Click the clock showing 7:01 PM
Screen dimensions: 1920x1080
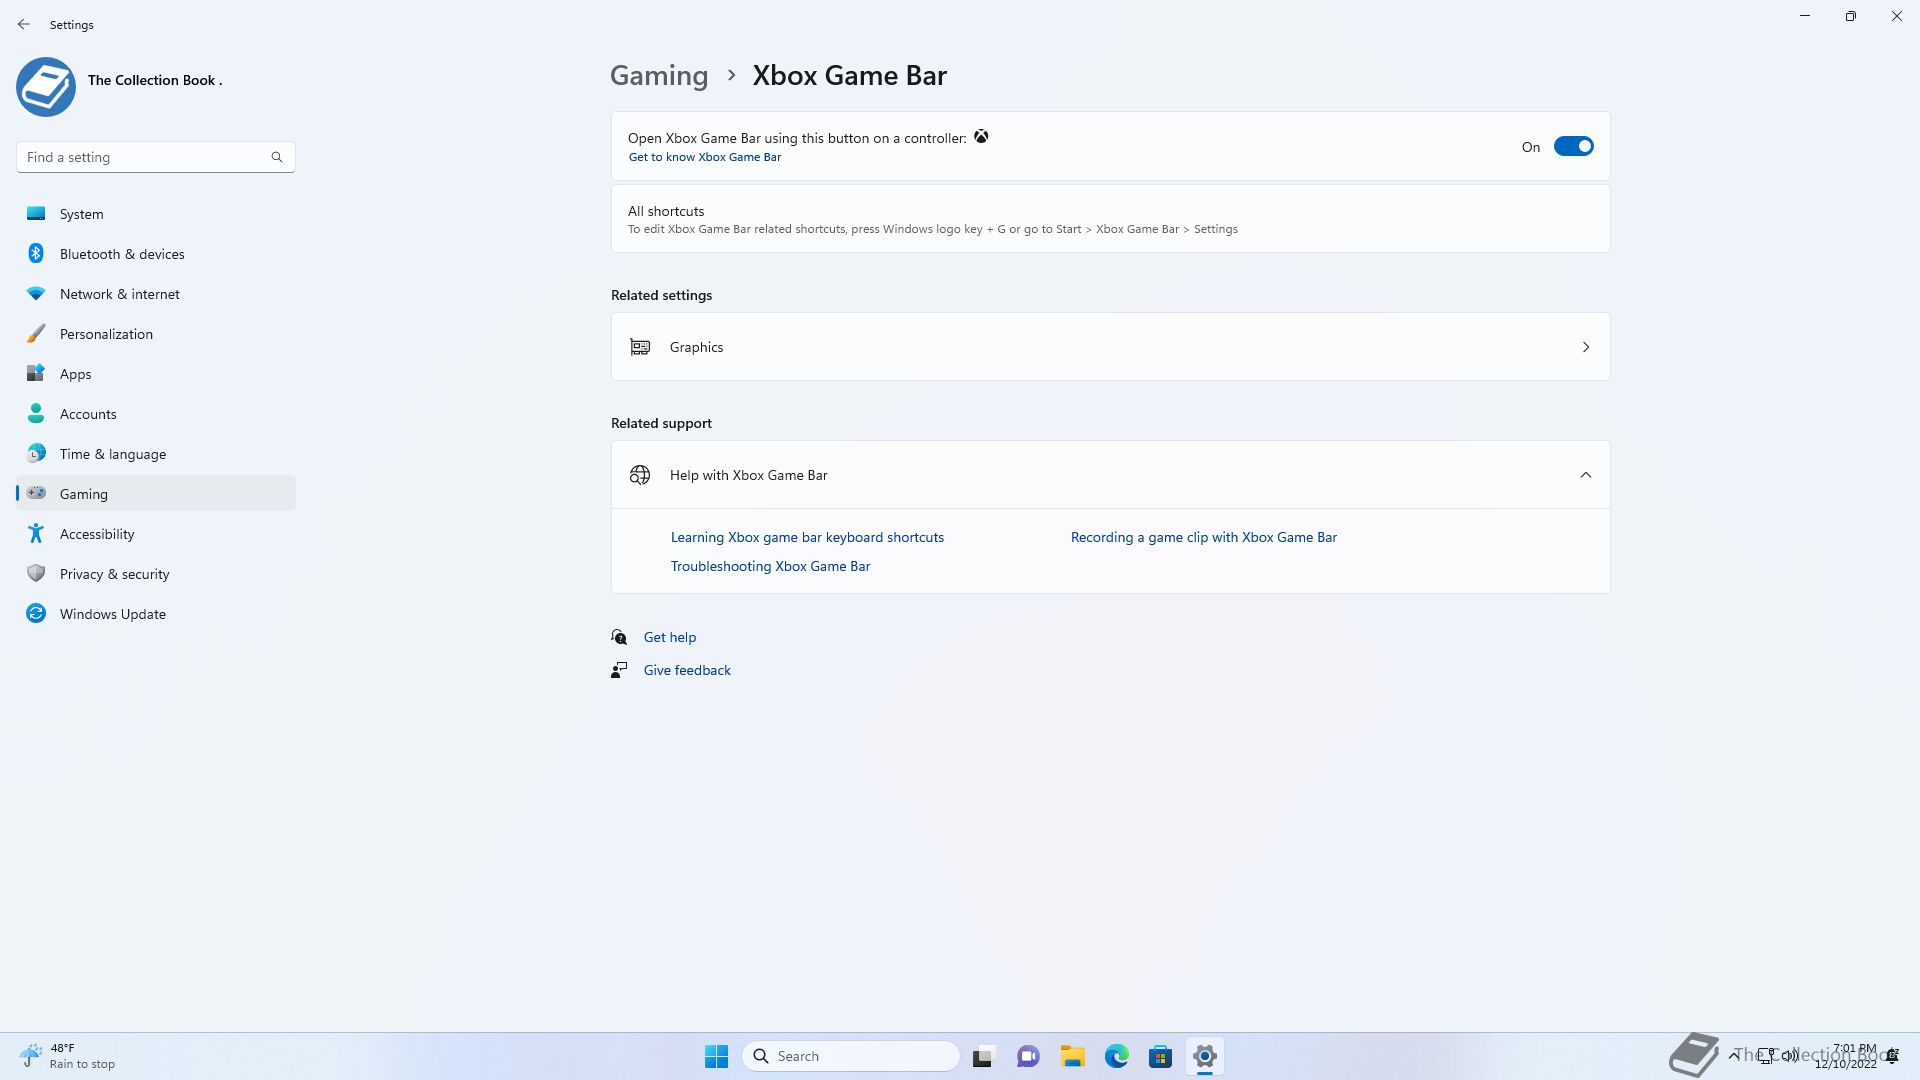[1848, 1056]
